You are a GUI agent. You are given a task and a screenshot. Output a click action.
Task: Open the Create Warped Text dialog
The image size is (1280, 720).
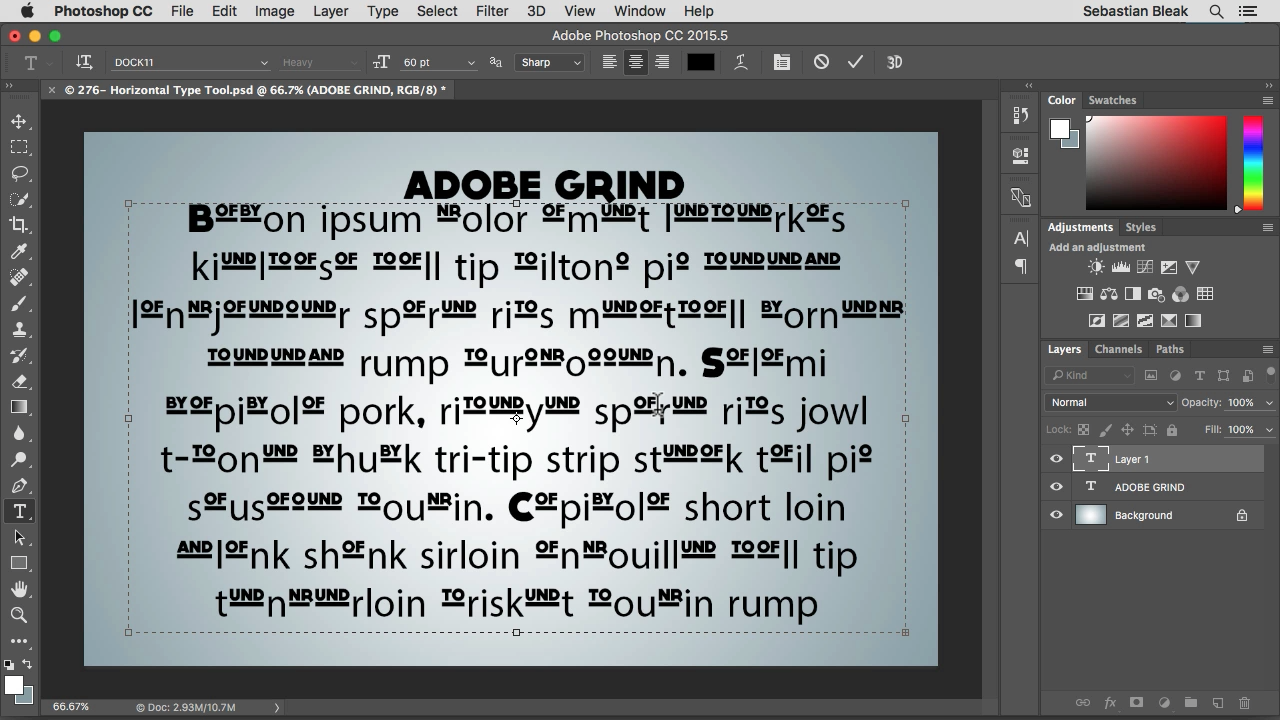click(x=741, y=62)
